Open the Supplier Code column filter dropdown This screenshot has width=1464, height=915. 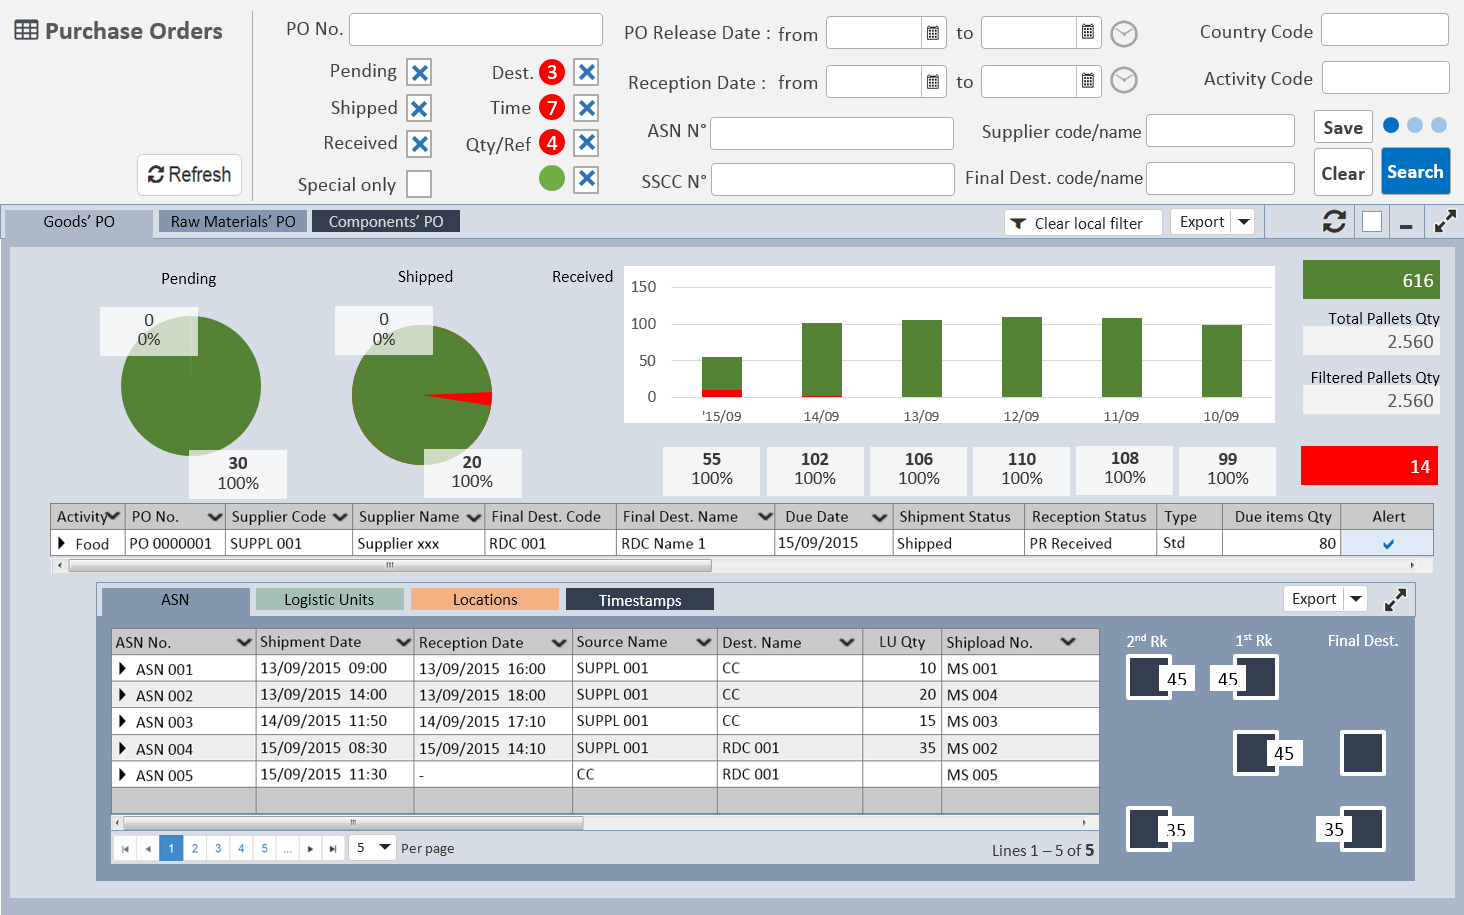click(340, 517)
